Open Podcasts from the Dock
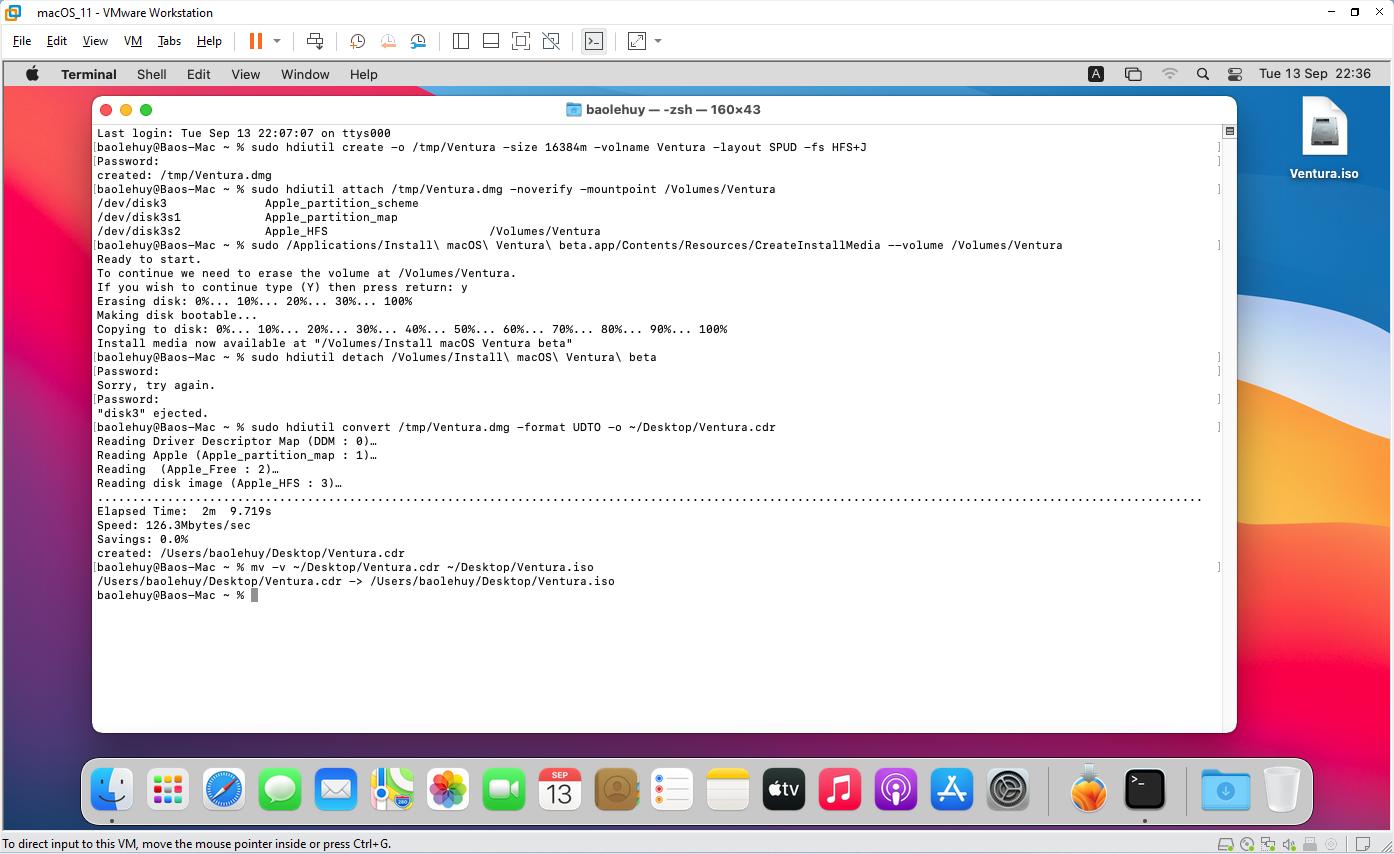This screenshot has width=1394, height=854. (x=896, y=791)
